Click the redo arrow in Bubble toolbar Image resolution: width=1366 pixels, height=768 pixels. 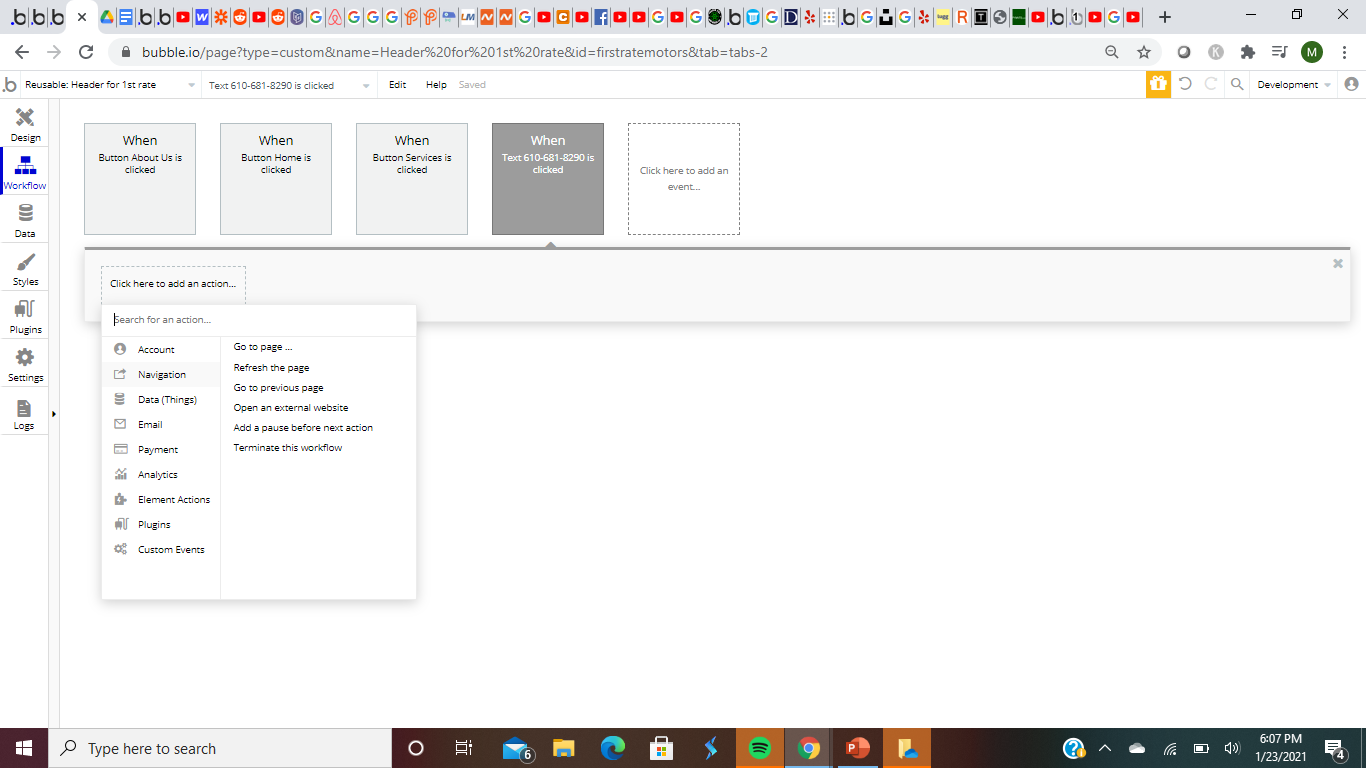click(x=1211, y=85)
